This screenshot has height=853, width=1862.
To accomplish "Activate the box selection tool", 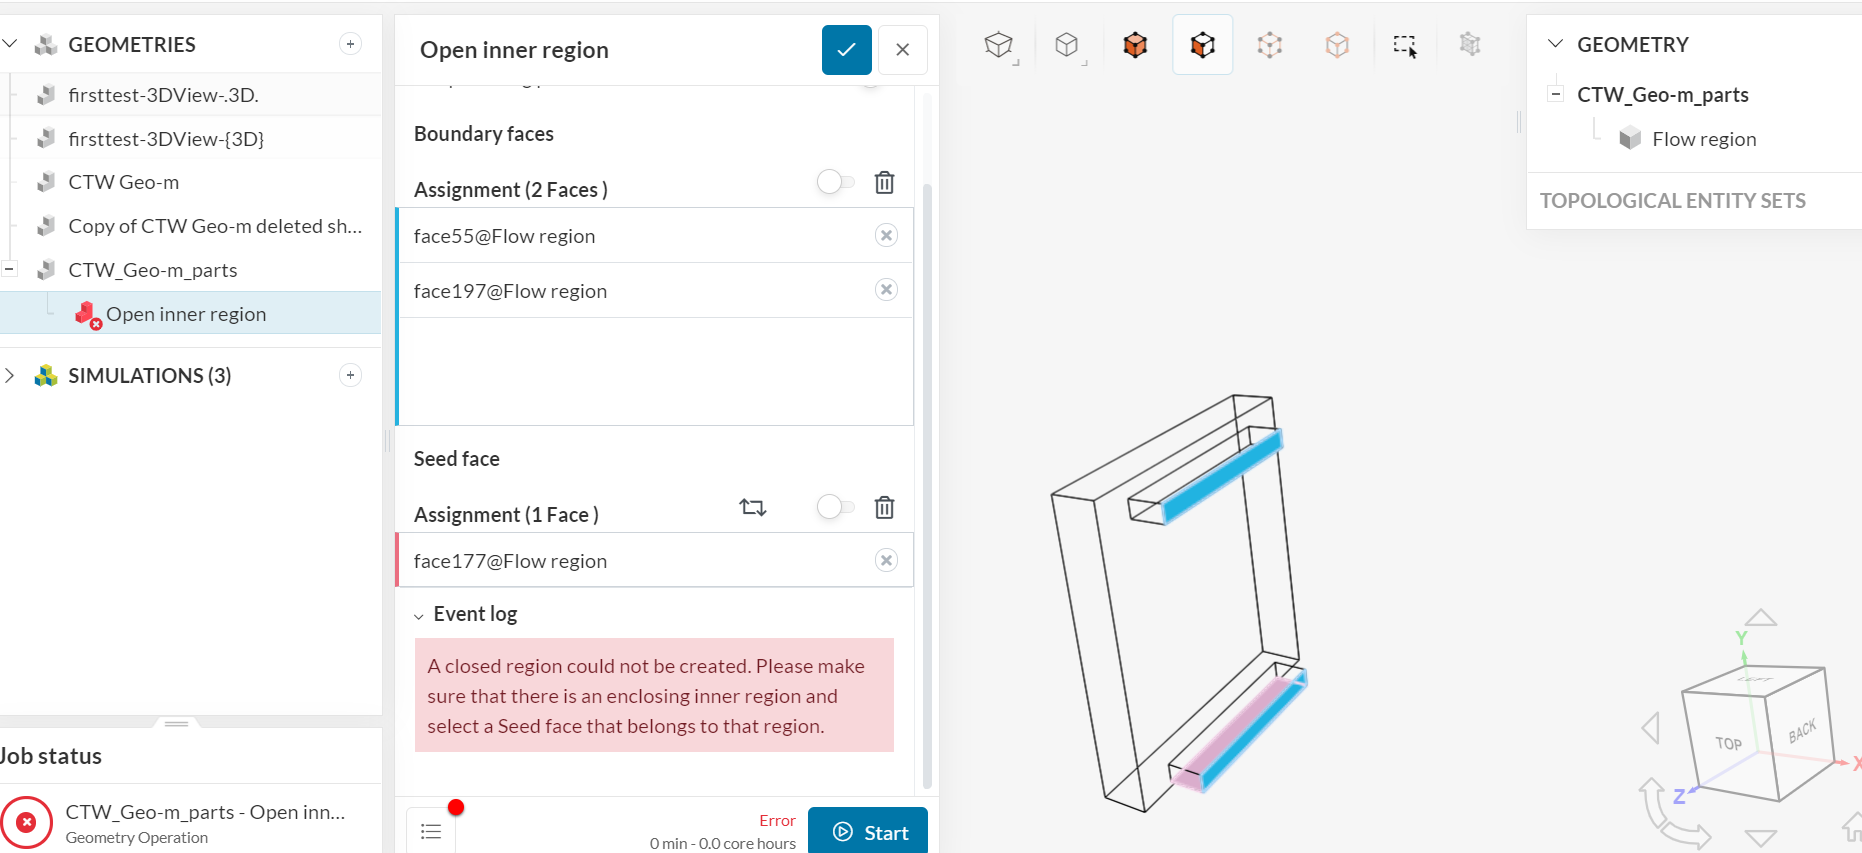I will pos(1404,44).
